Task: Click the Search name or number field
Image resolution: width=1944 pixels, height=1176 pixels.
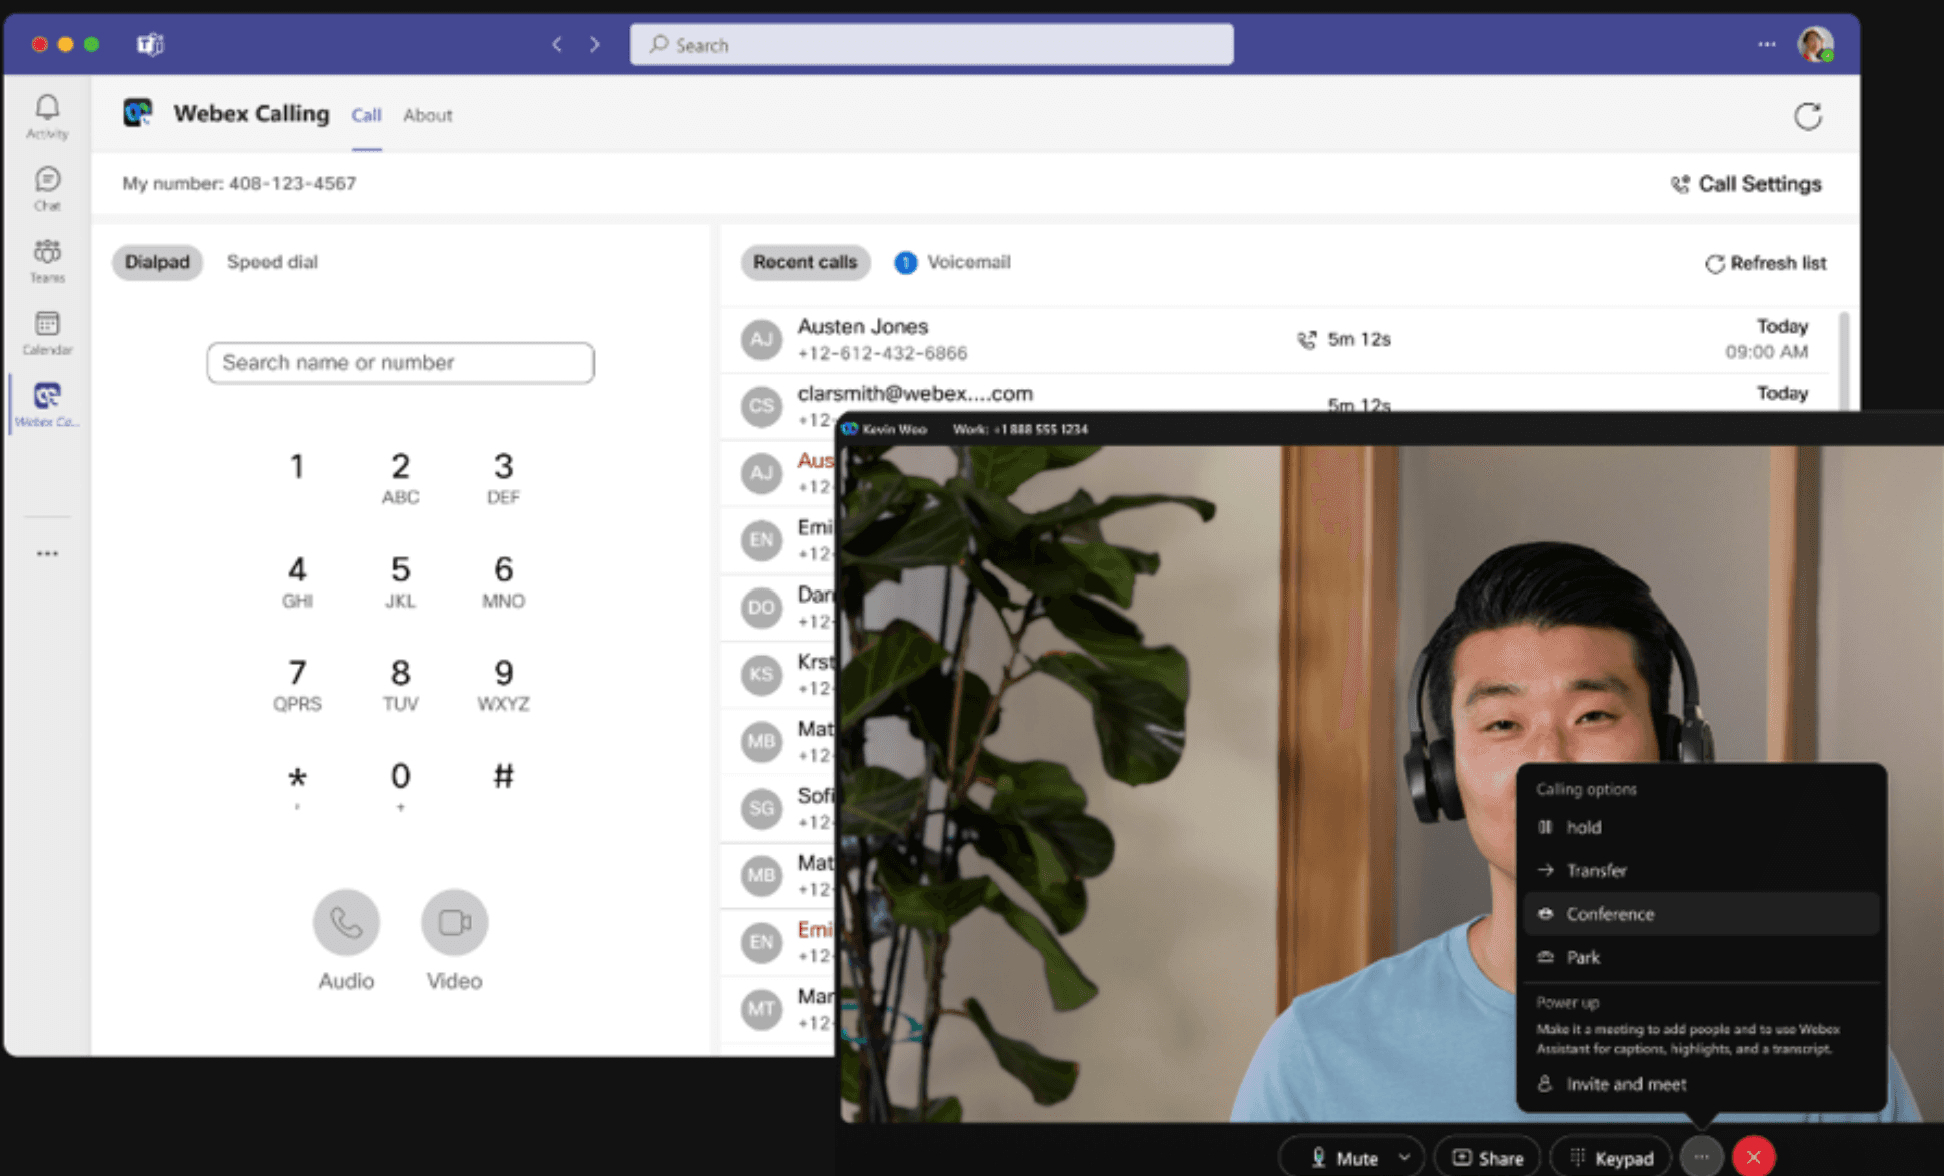Action: [400, 363]
